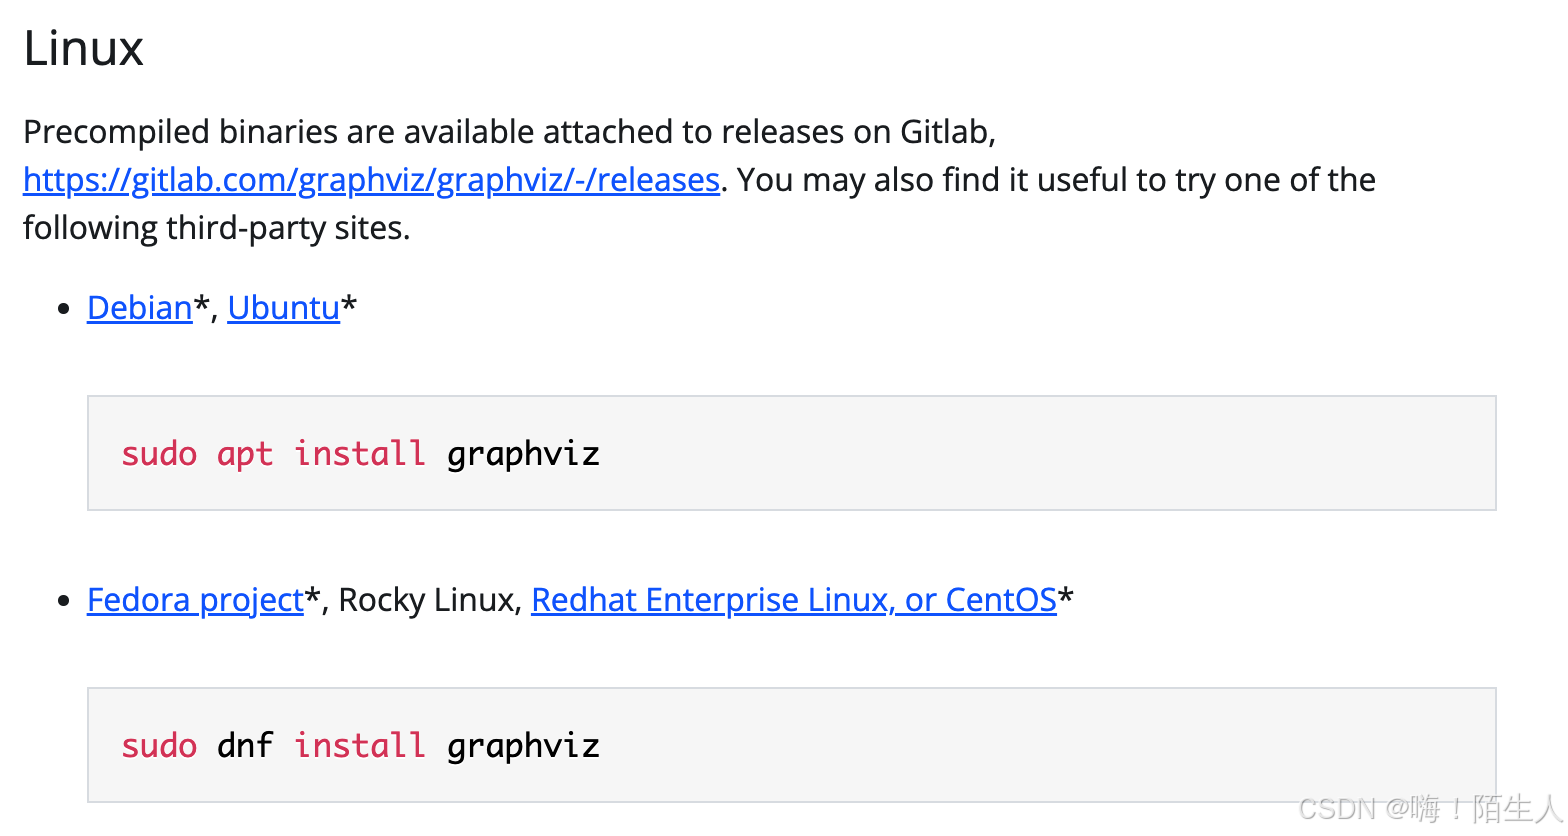This screenshot has width=1568, height=836.
Task: Click "dnf" in the second command
Action: 245,746
